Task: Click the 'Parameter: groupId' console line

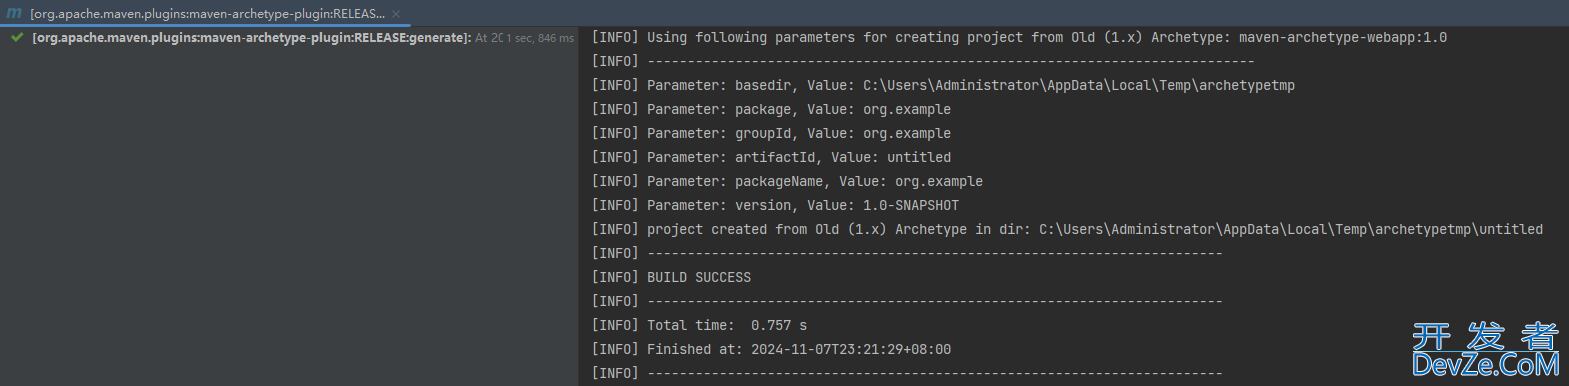Action: [771, 133]
